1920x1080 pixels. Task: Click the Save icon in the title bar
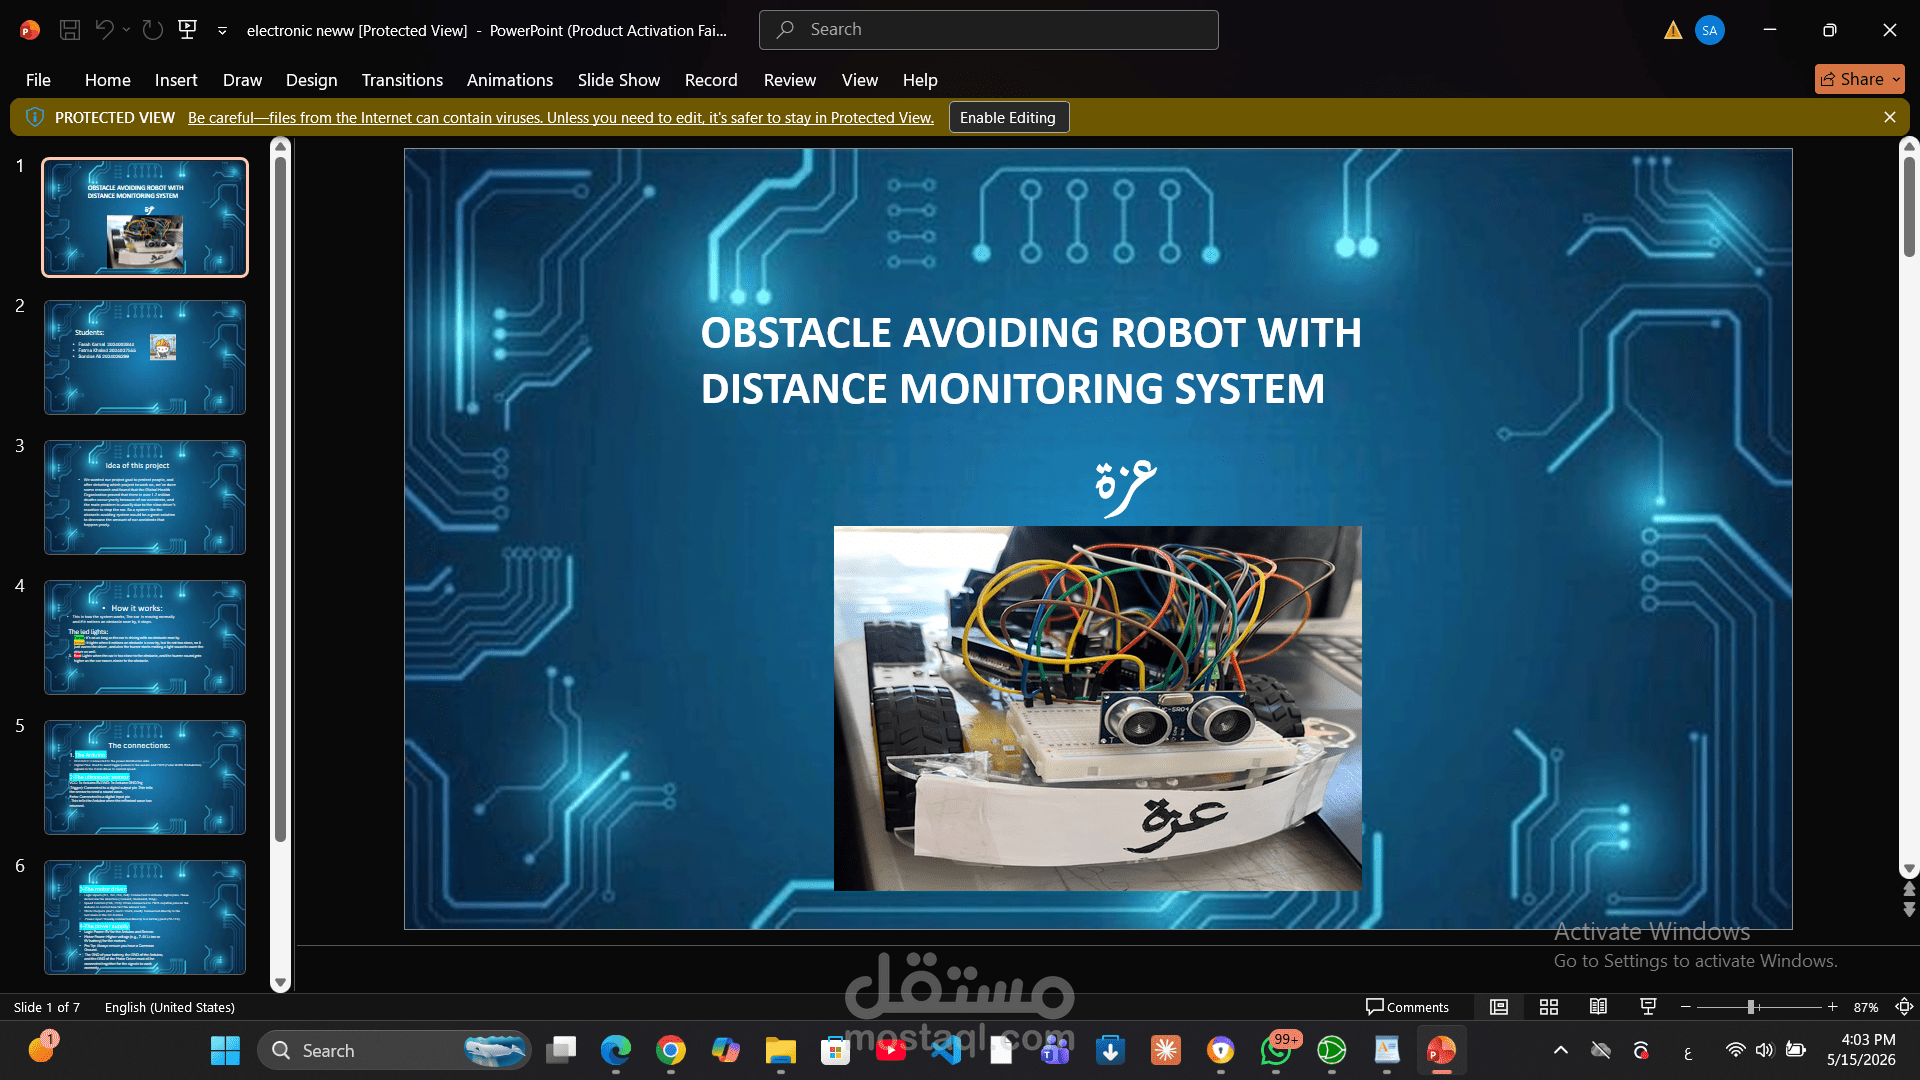(70, 30)
